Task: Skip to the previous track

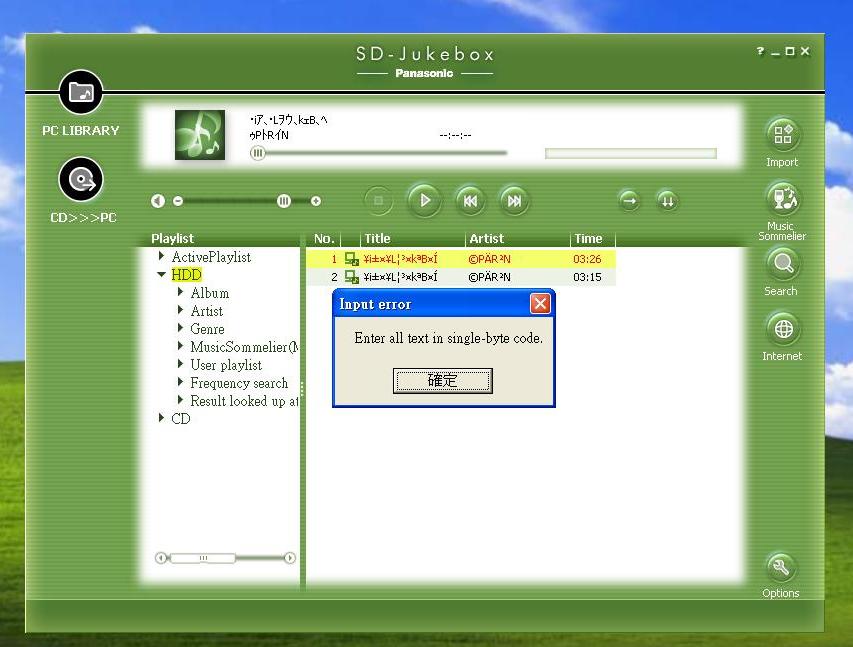Action: click(469, 201)
